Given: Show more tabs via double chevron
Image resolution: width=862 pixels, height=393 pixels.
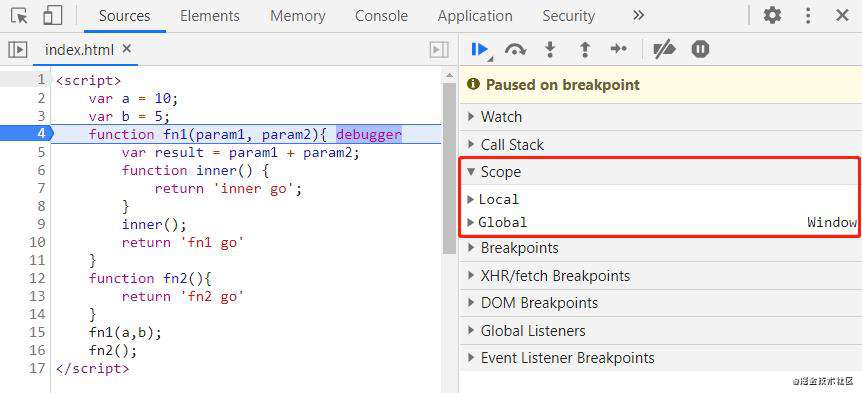Looking at the screenshot, I should [638, 15].
